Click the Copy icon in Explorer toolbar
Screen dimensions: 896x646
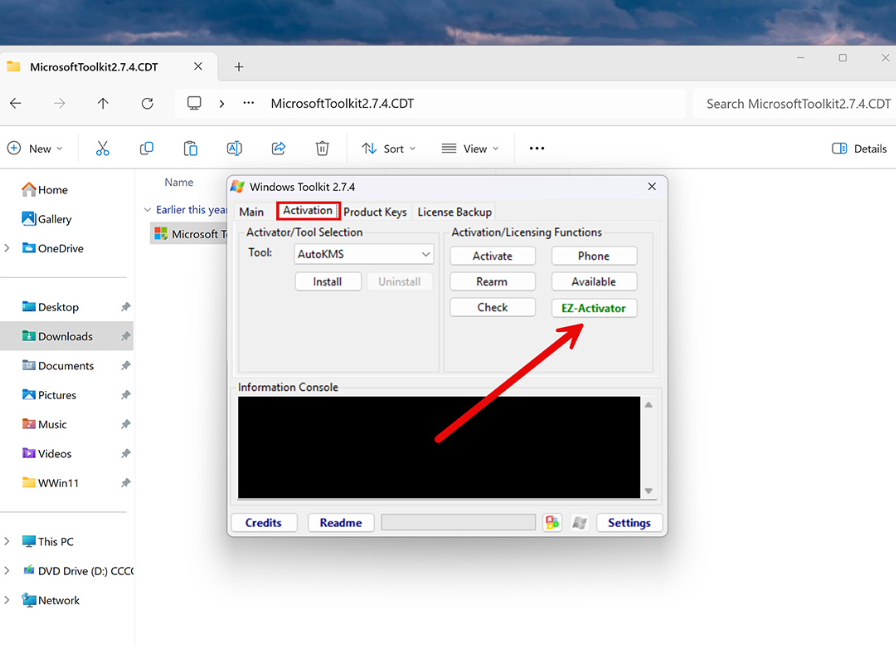click(x=146, y=148)
